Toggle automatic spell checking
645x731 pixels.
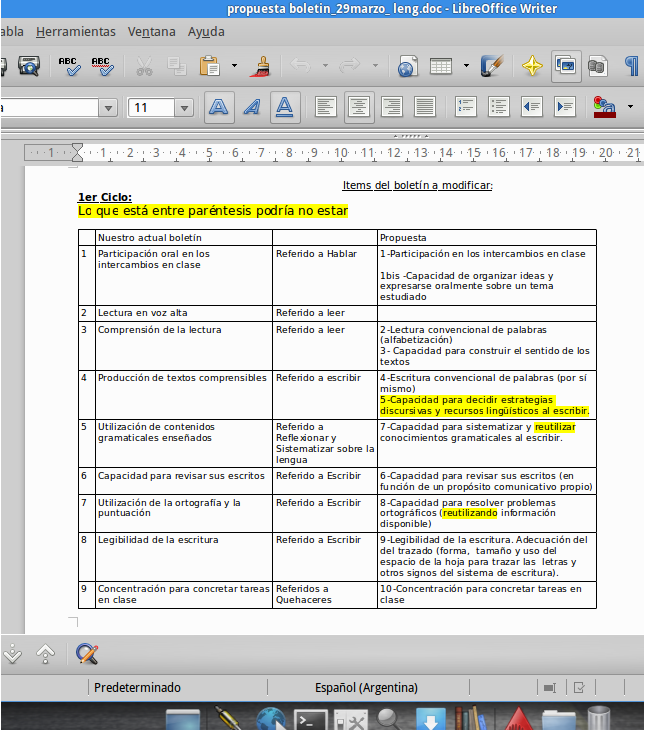[103, 66]
